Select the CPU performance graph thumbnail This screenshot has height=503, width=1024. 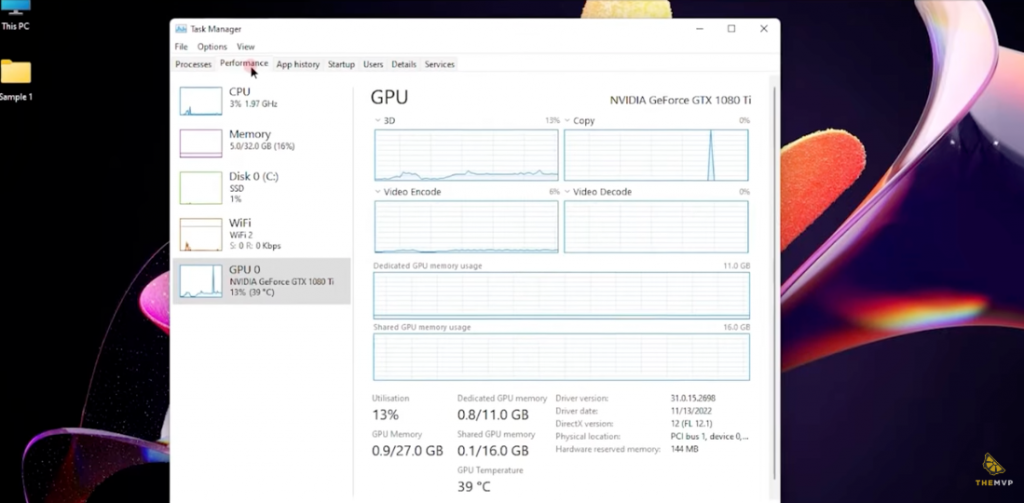(200, 100)
